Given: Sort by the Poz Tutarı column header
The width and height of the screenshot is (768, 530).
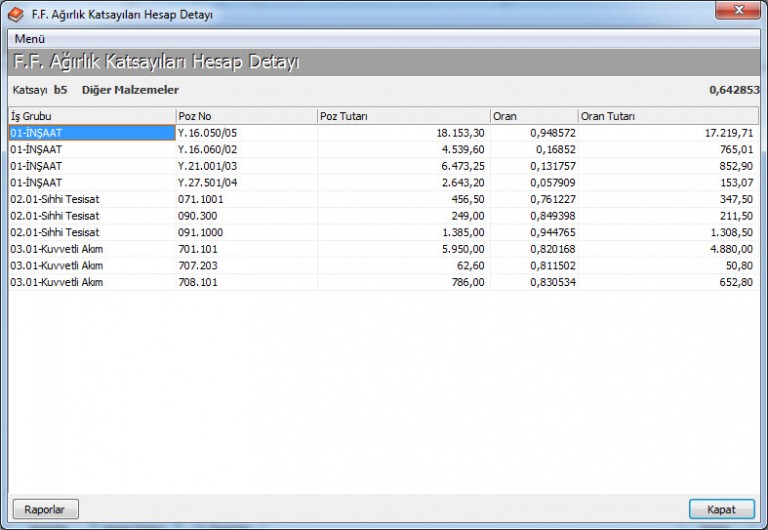Looking at the screenshot, I should tap(402, 116).
